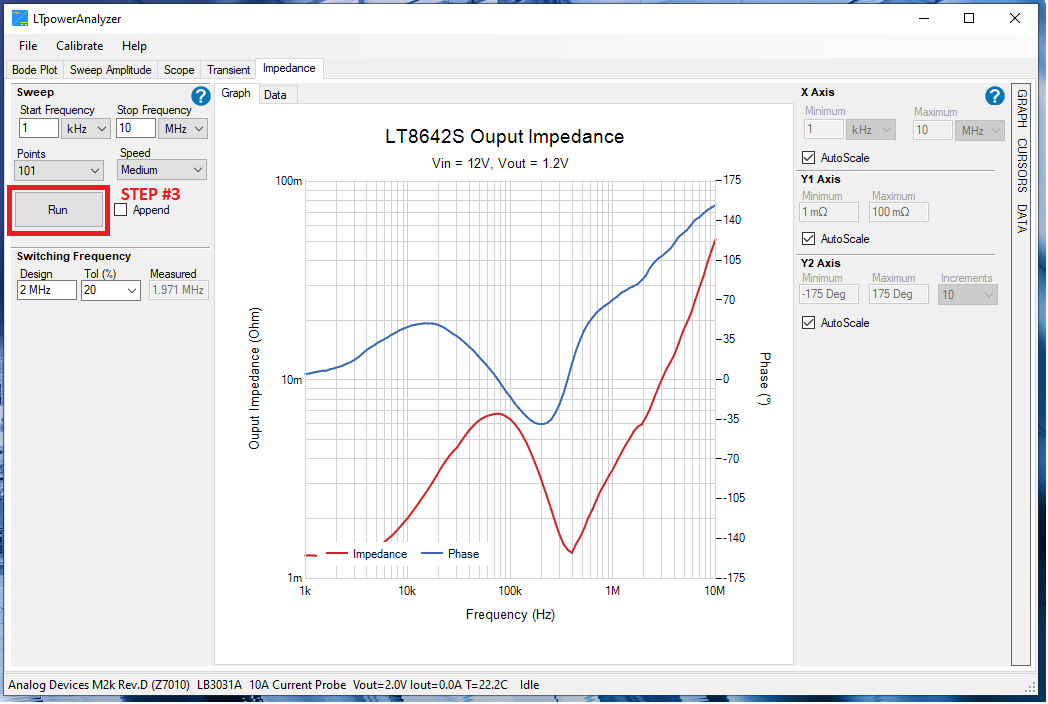The image size is (1048, 704).
Task: Open the Start Frequency unit dropdown
Action: 86,129
